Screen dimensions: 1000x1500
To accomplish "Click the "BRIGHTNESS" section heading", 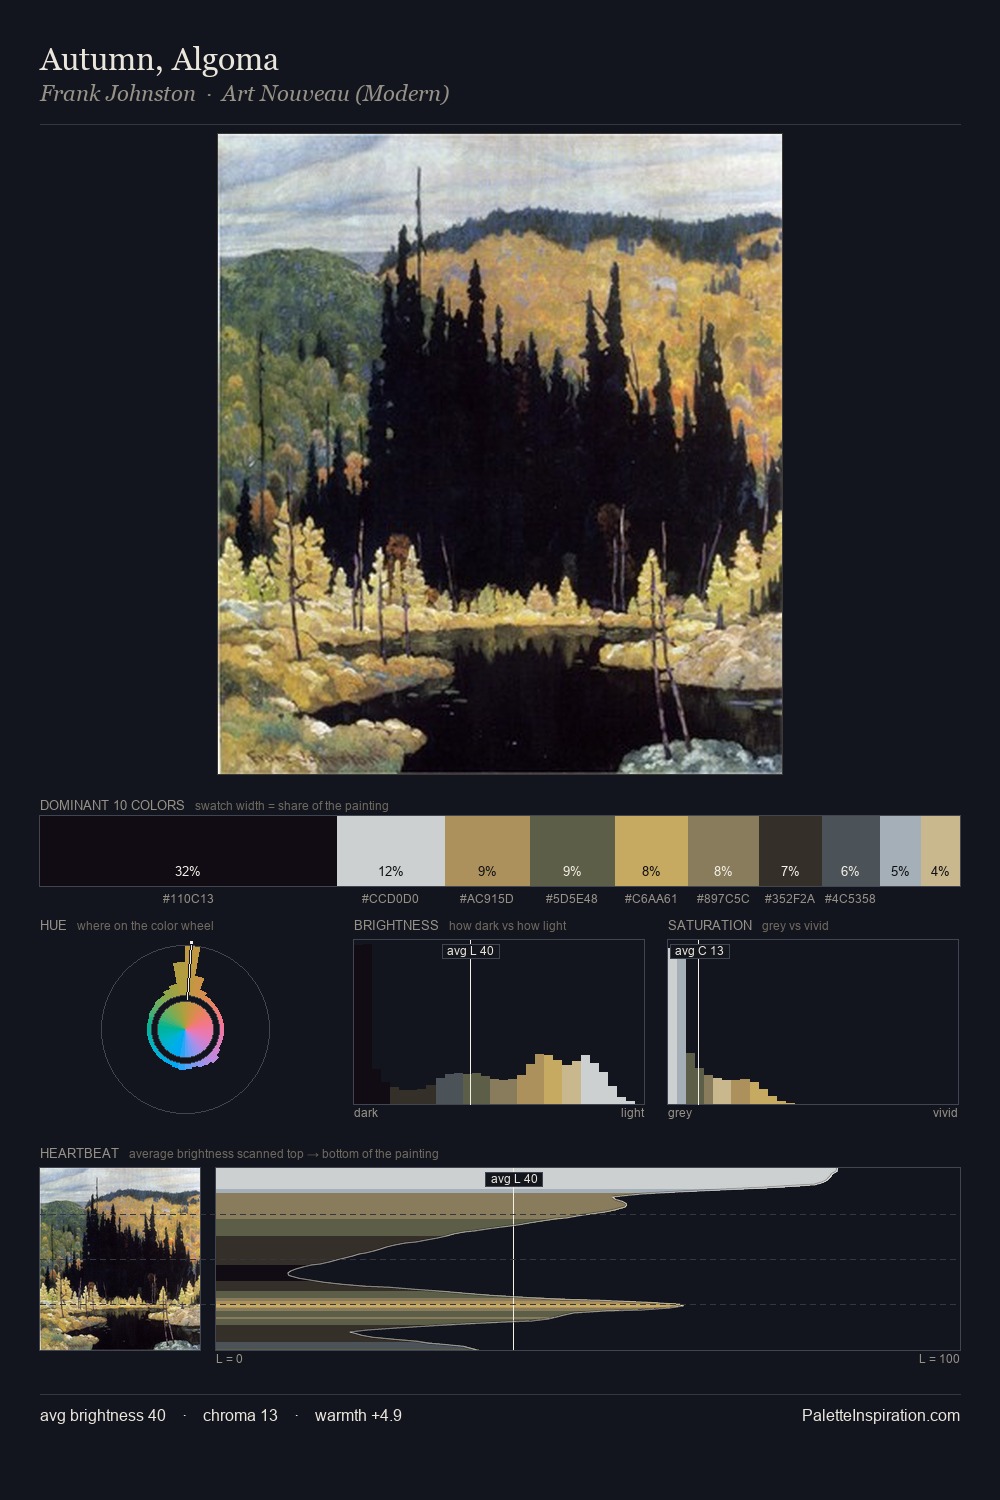I will pos(396,926).
